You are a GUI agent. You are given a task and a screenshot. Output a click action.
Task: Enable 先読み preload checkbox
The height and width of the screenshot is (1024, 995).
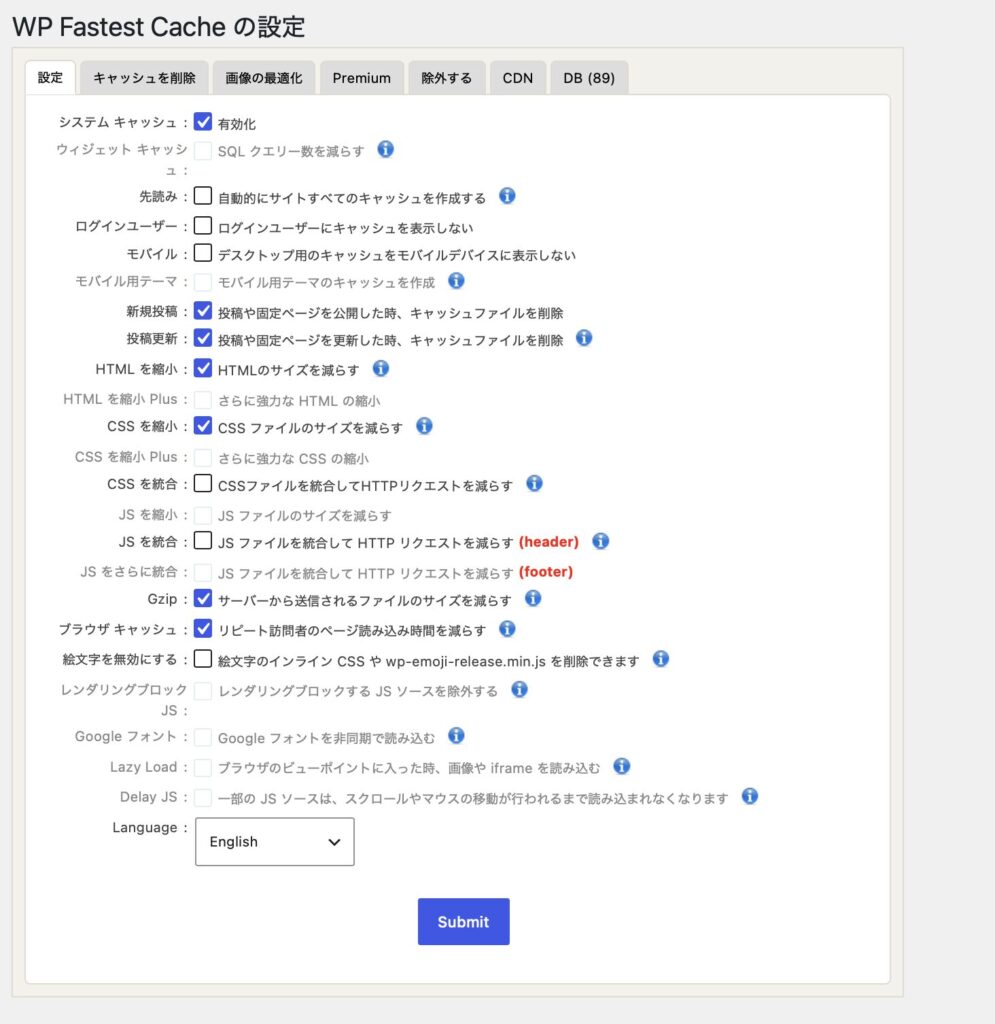(x=203, y=195)
